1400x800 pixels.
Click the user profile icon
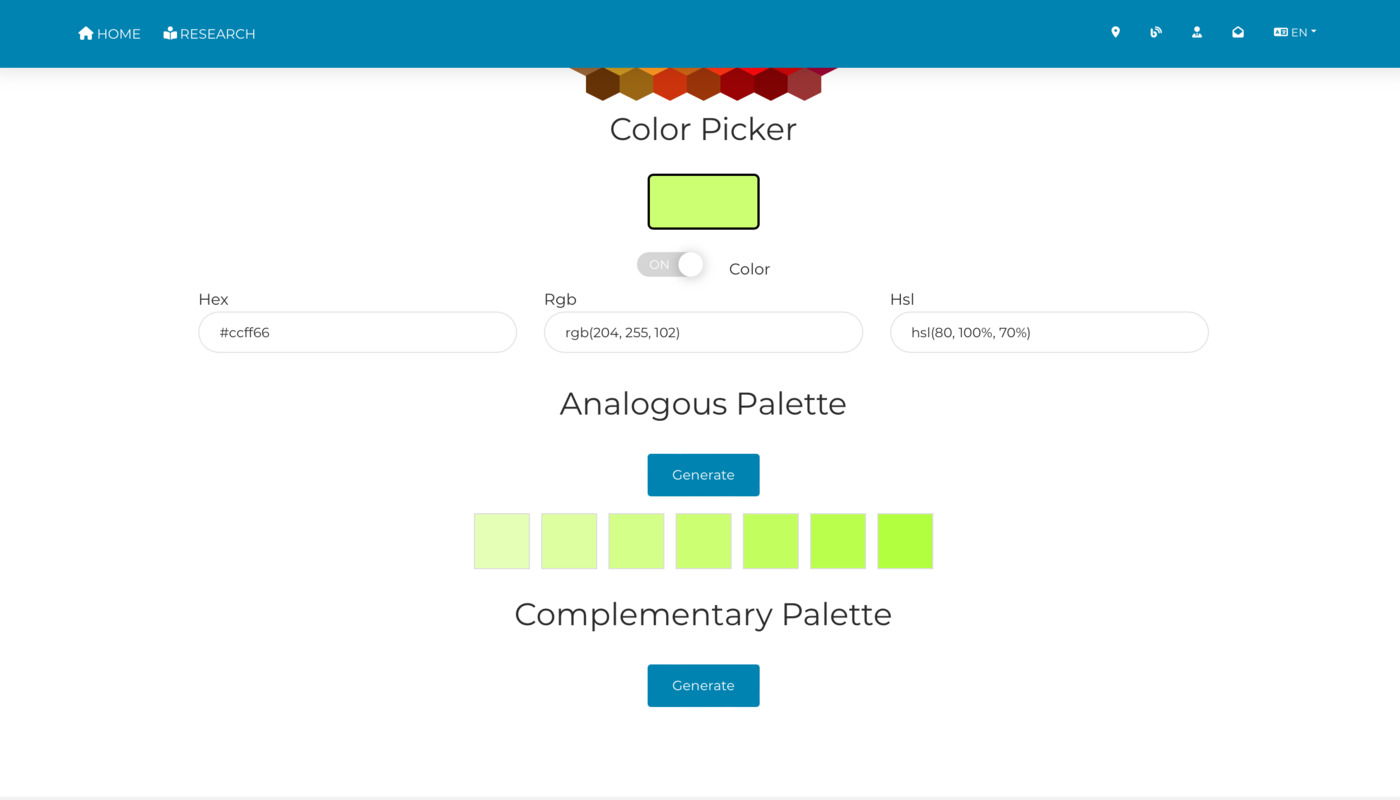point(1197,32)
